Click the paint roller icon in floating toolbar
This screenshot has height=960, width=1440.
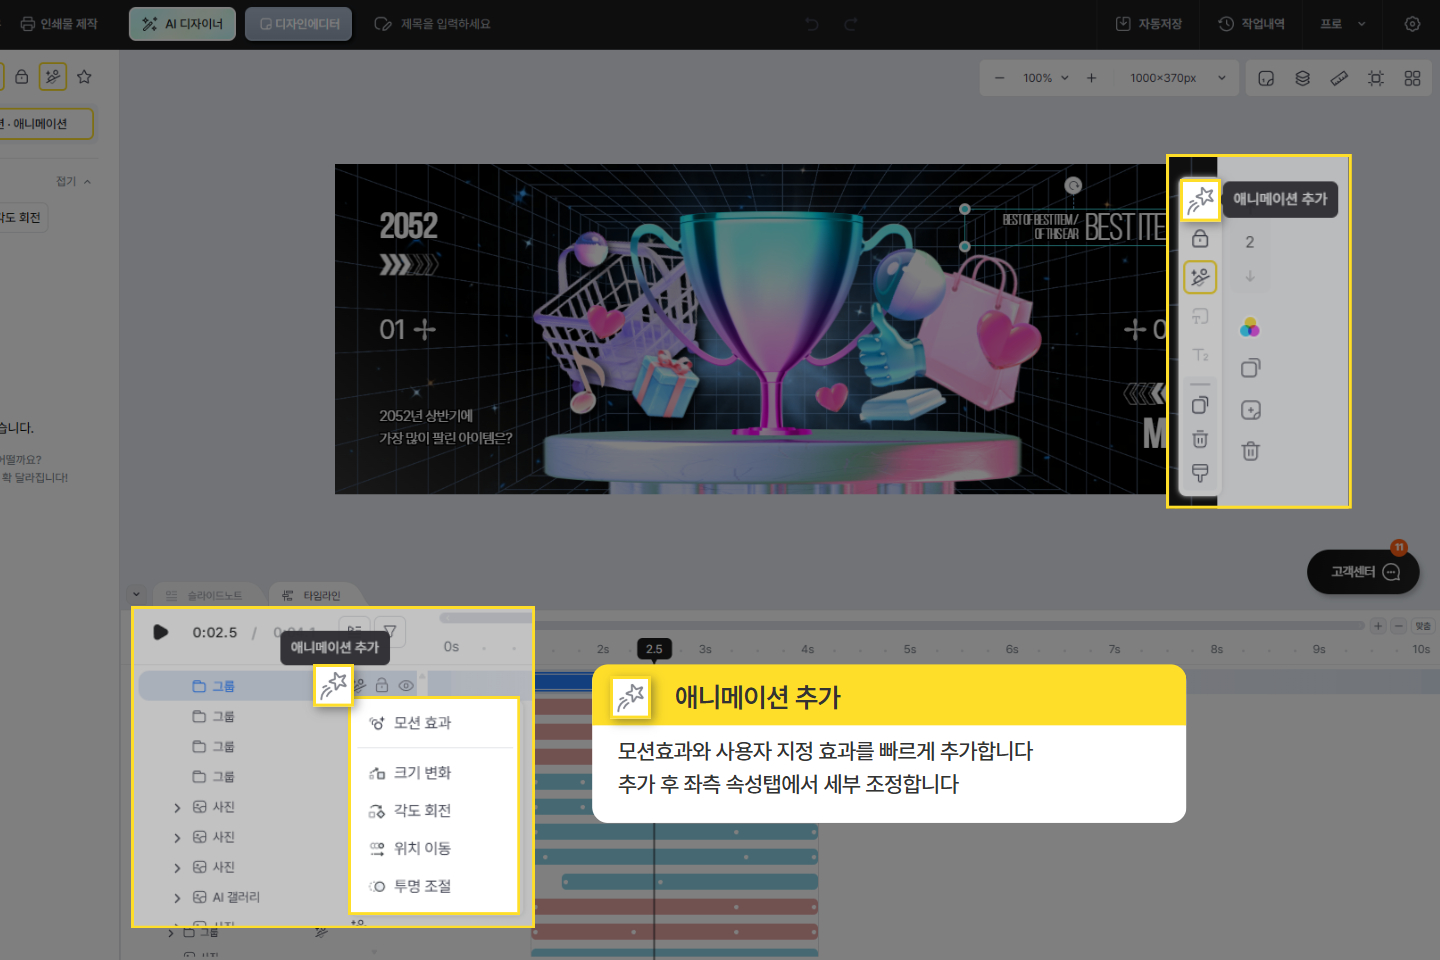tap(1200, 473)
